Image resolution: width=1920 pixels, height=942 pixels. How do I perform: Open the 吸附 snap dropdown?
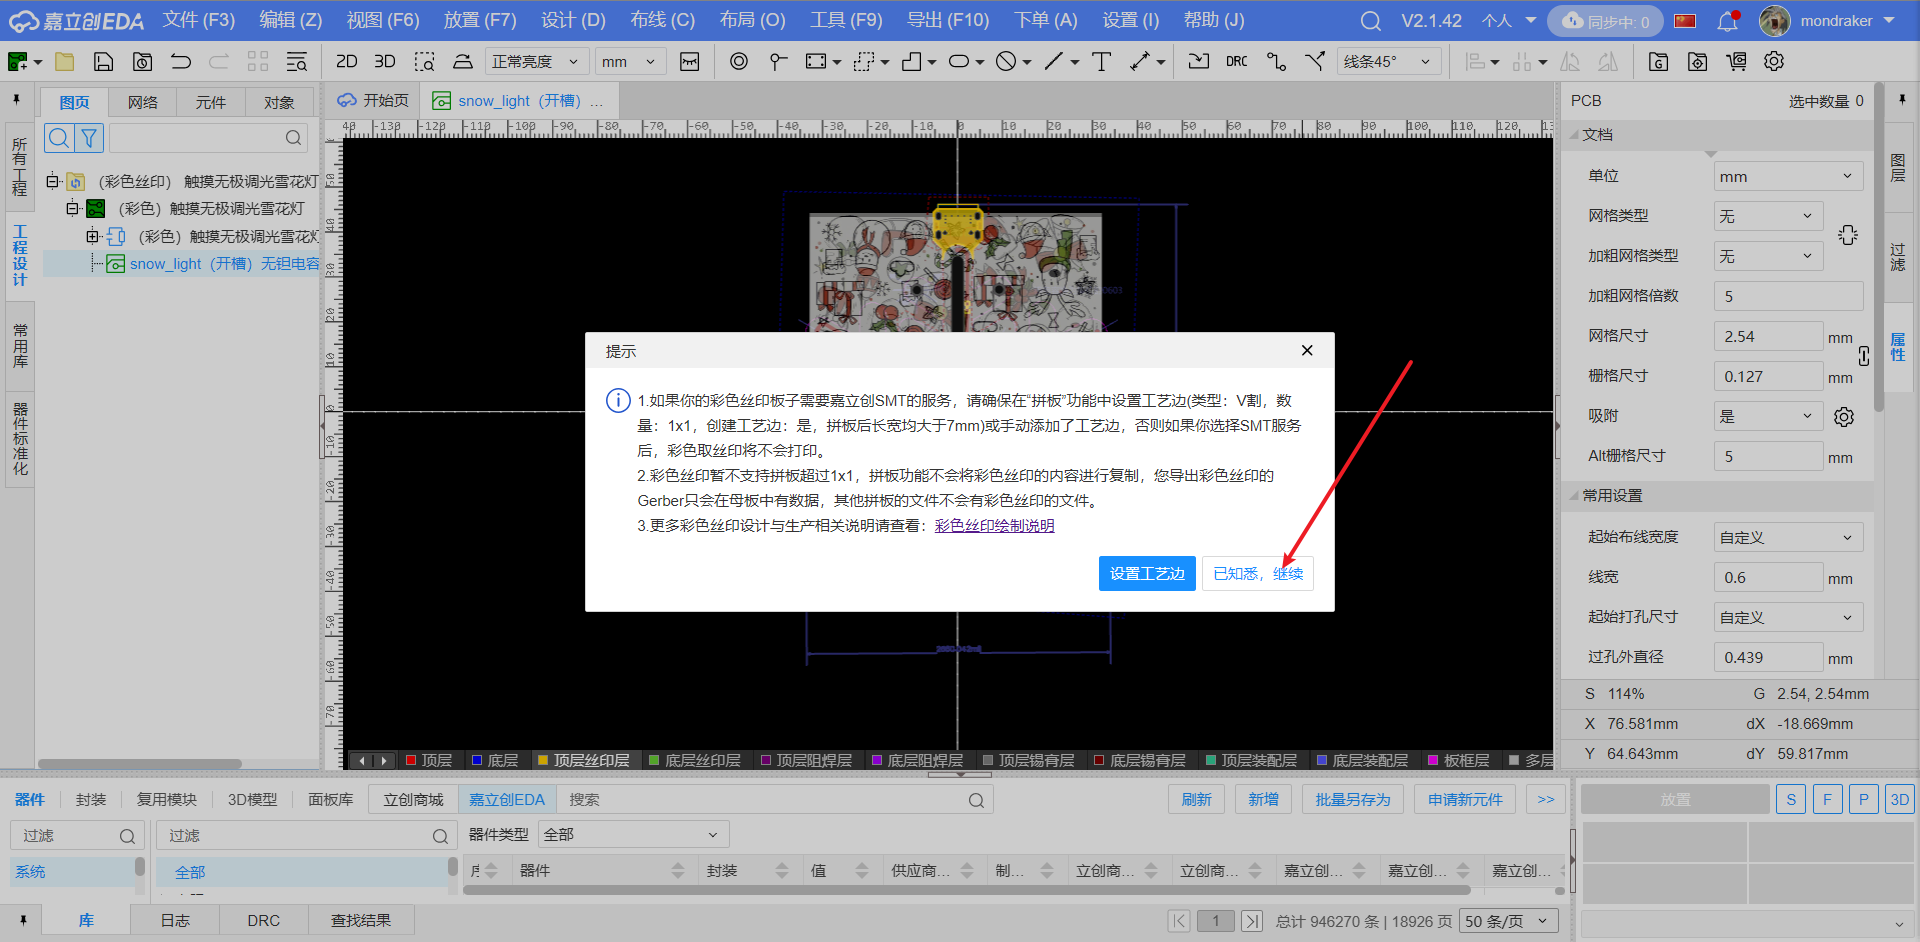[x=1768, y=416]
